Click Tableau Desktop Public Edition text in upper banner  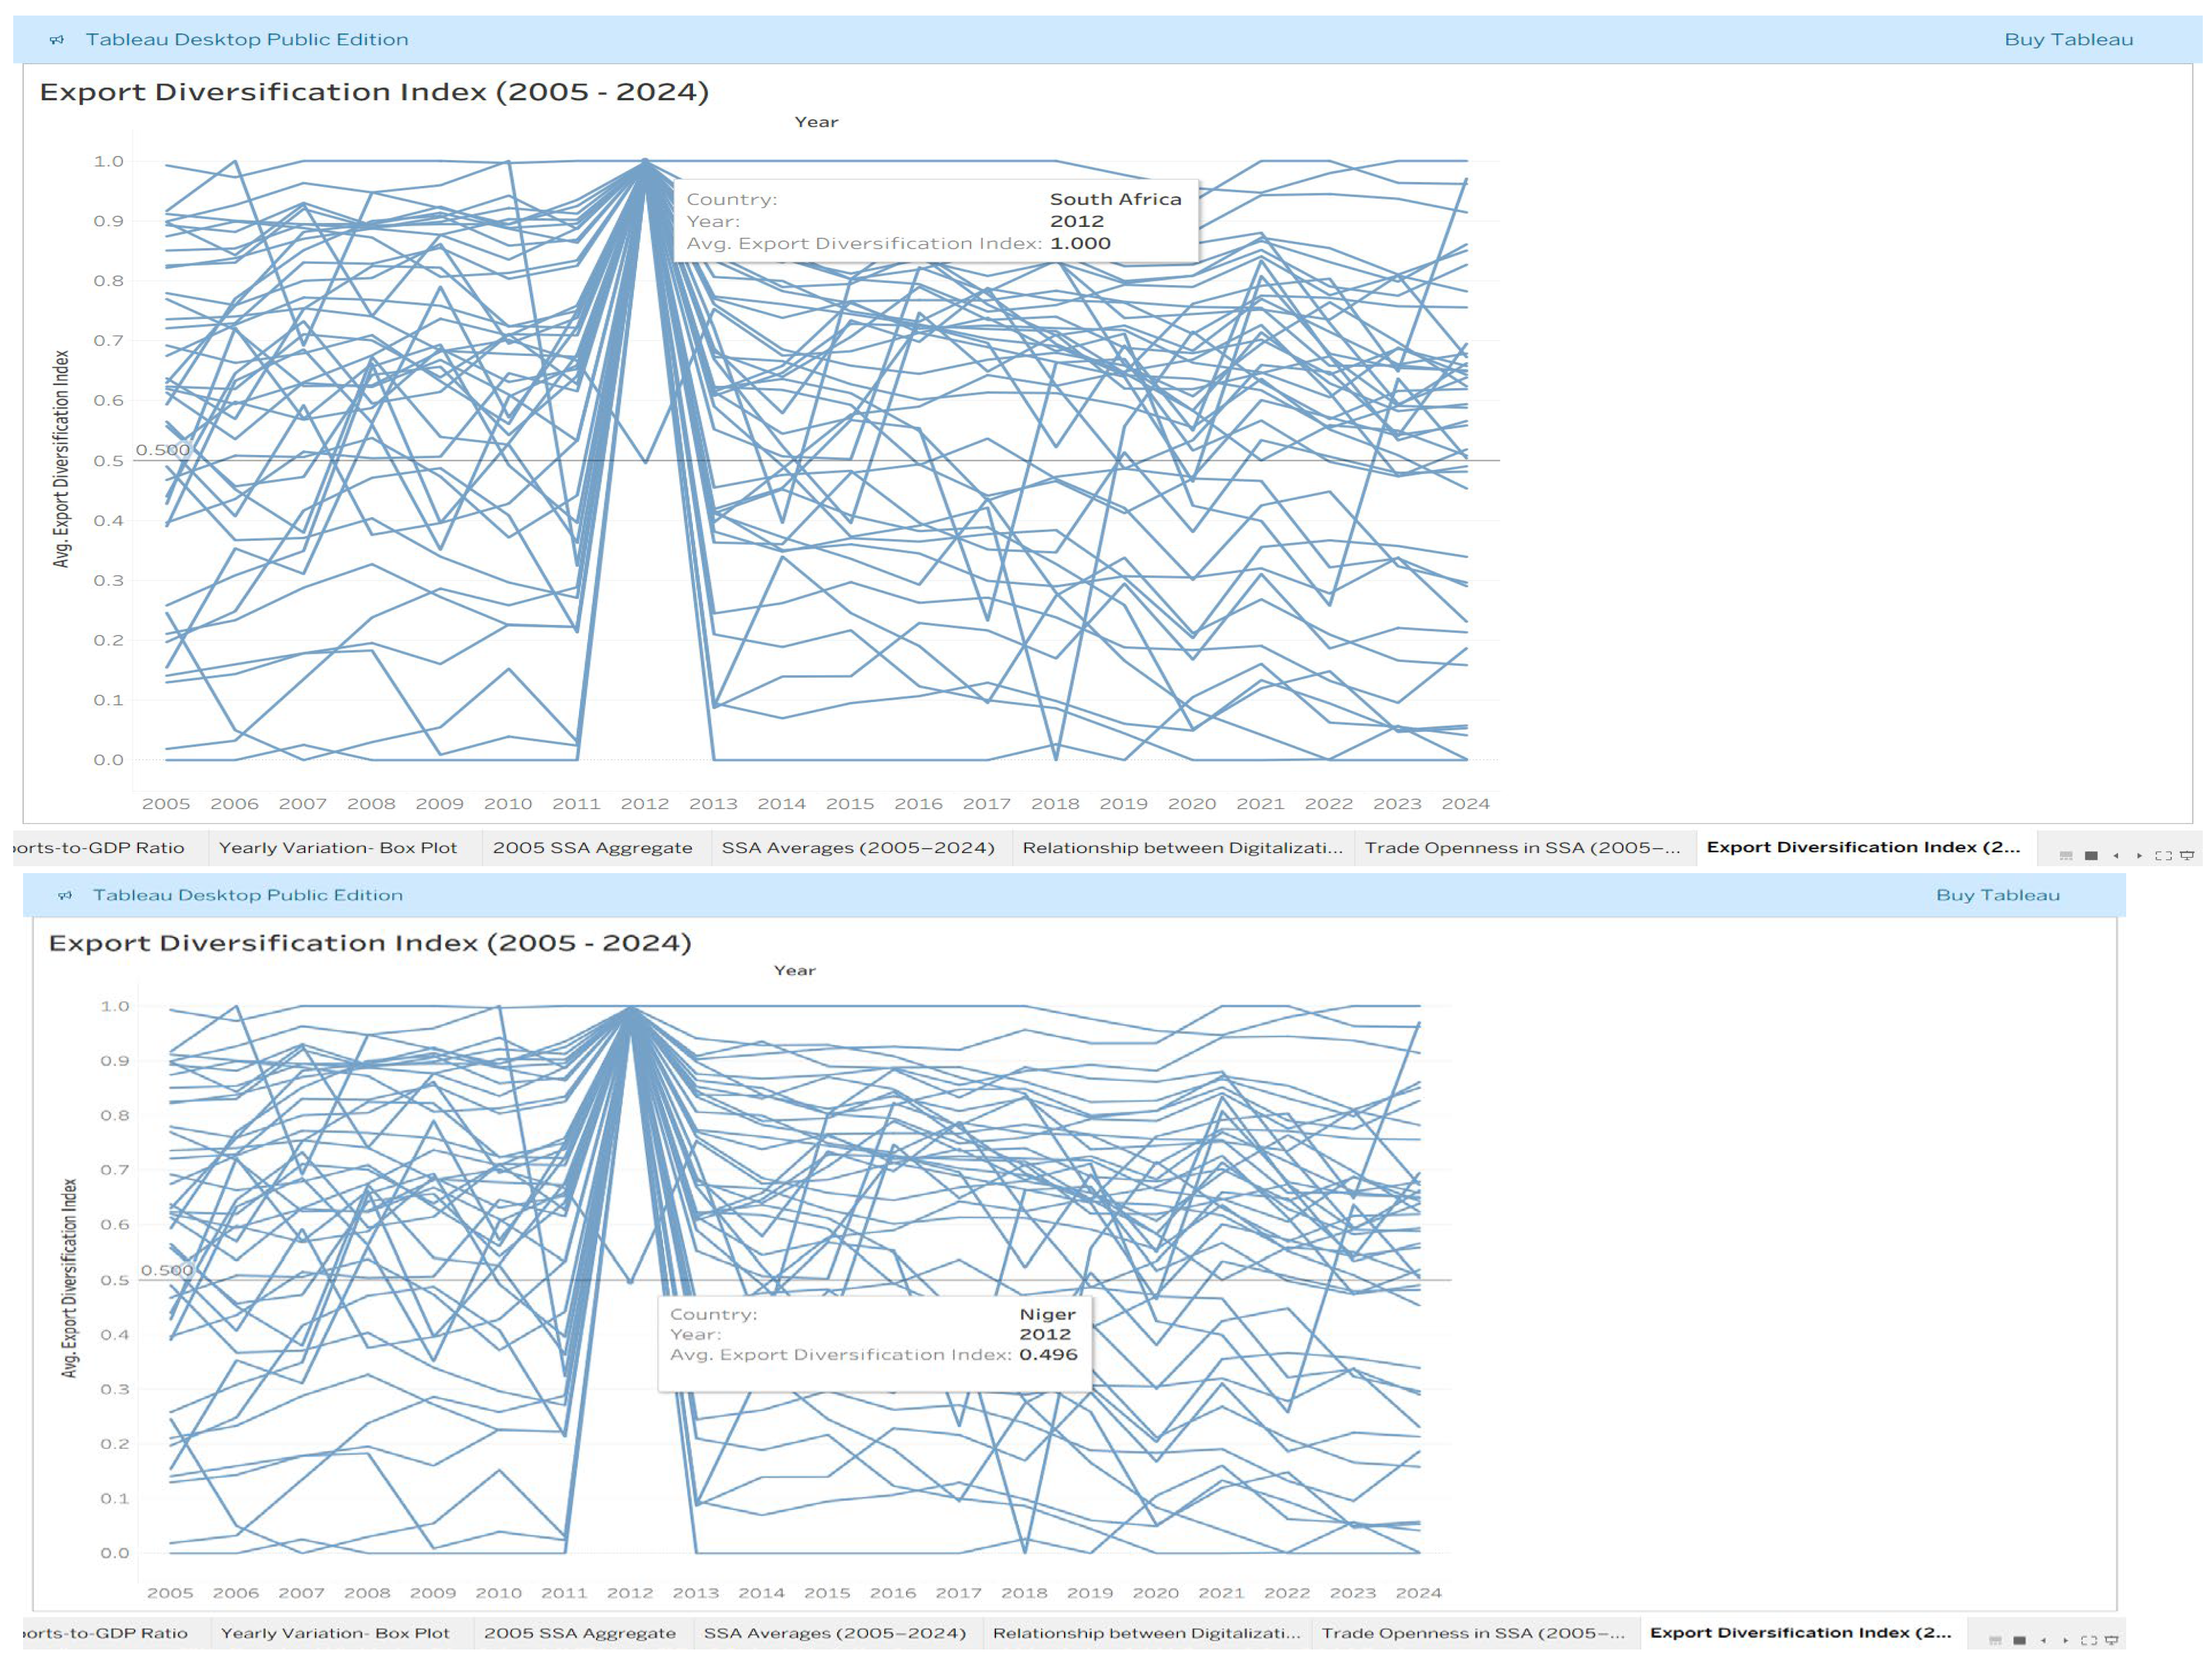[x=247, y=40]
